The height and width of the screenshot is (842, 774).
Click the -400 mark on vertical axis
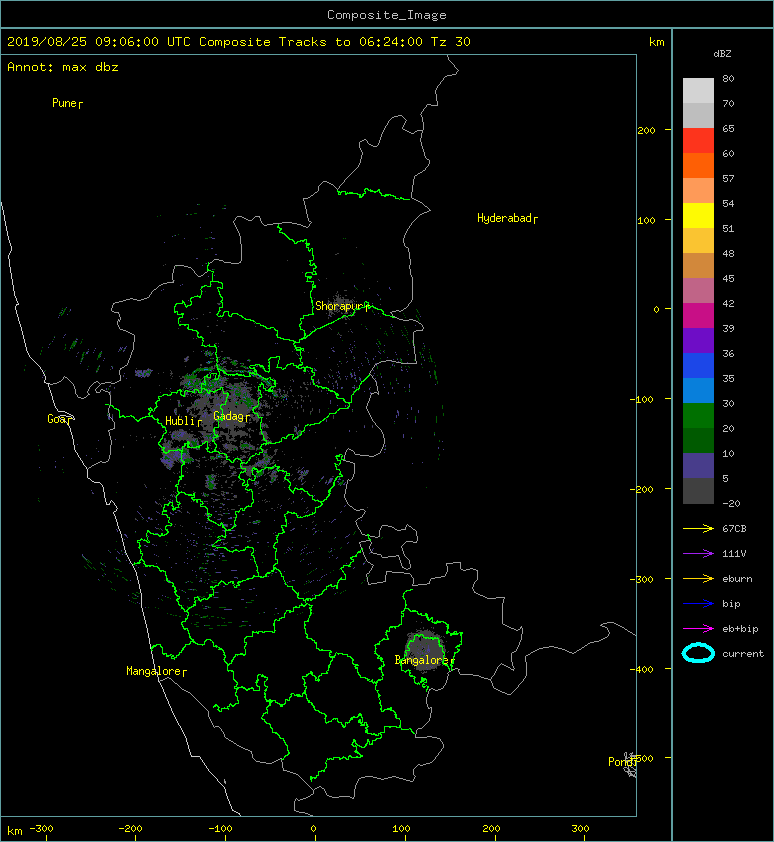click(642, 669)
